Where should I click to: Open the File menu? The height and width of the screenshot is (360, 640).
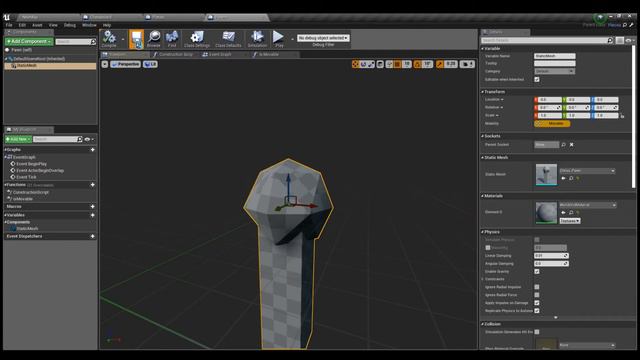9,25
